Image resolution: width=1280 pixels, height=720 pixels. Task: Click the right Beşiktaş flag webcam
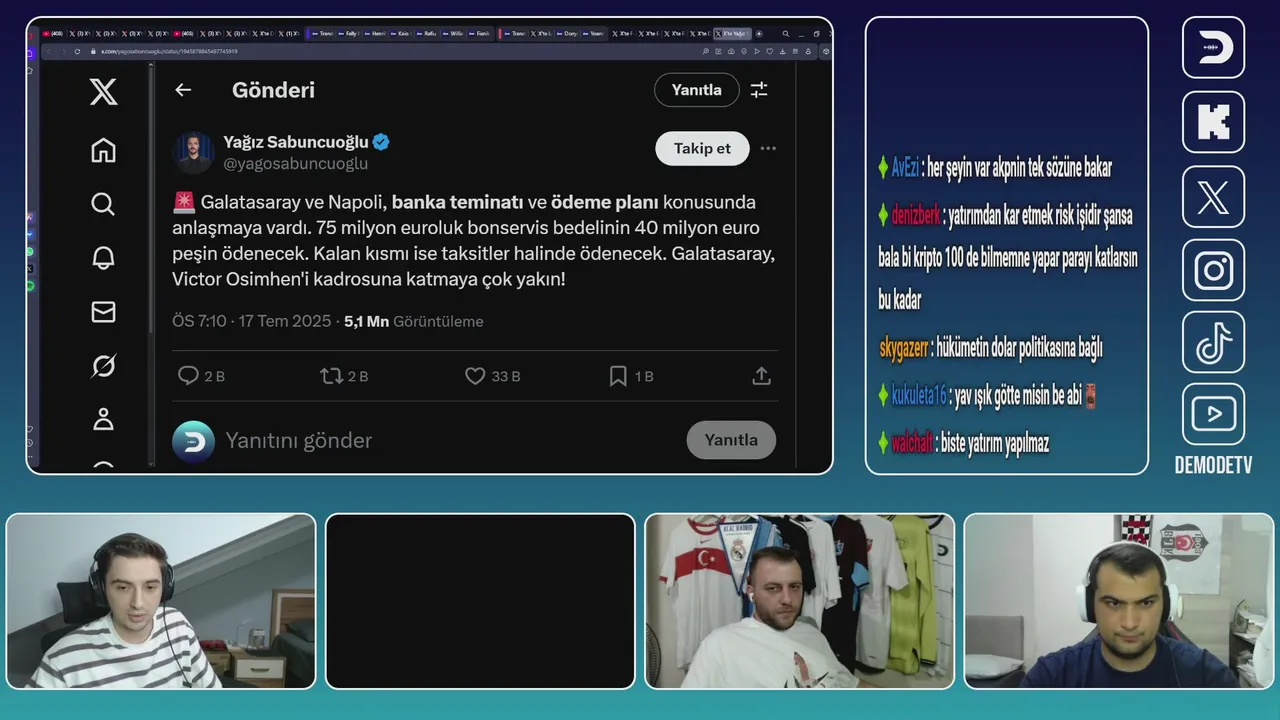(1118, 601)
